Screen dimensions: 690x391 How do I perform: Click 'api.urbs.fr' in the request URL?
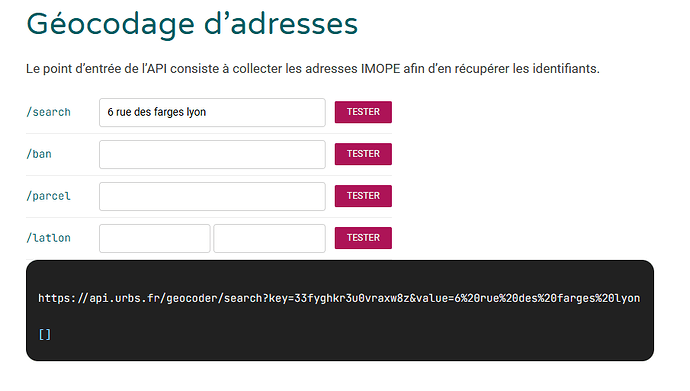tap(124, 298)
